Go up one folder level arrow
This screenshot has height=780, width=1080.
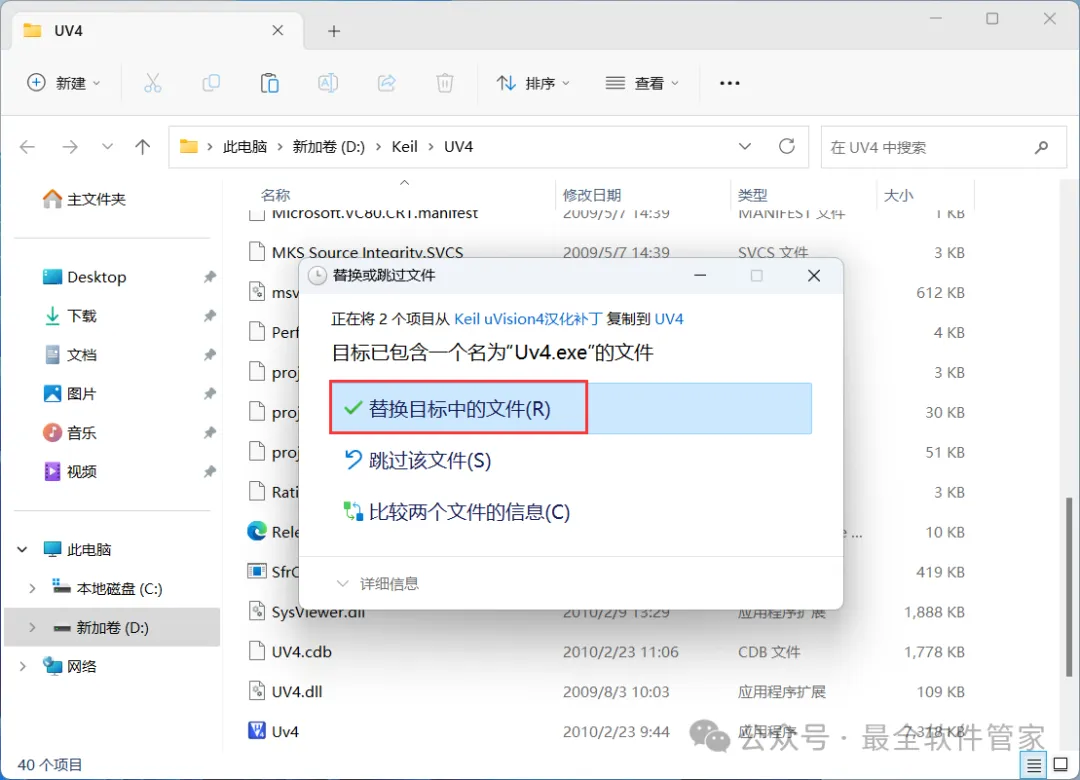143,147
